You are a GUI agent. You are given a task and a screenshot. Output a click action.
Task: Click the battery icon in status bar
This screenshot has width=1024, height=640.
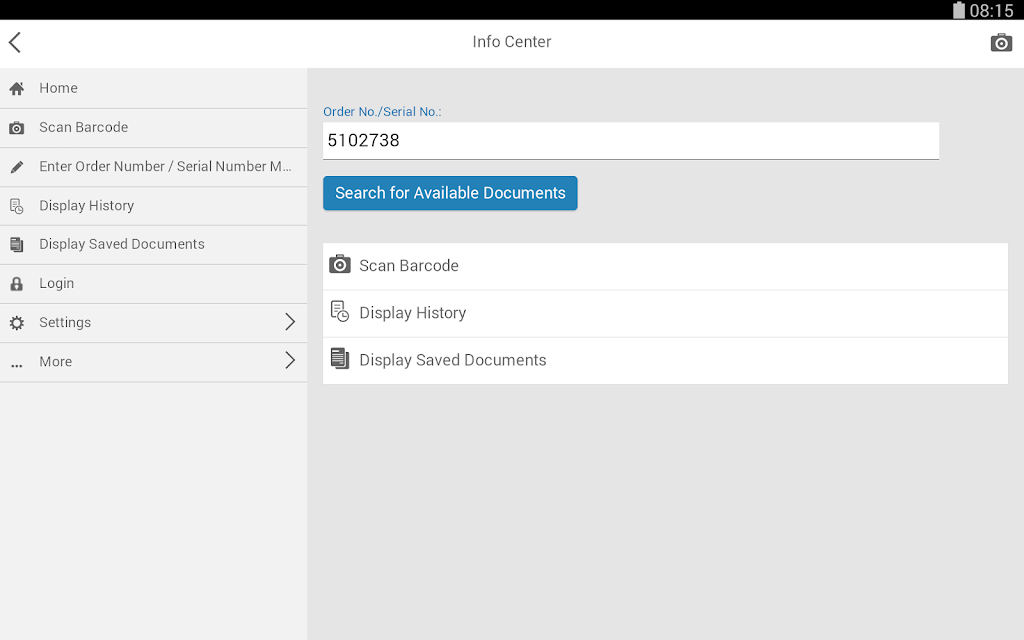click(959, 10)
